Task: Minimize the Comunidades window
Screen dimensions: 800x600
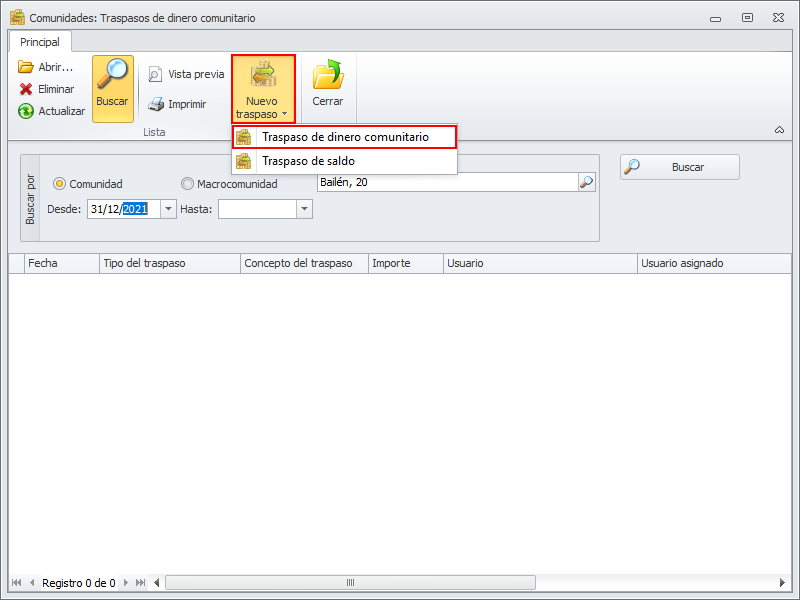Action: tap(715, 18)
